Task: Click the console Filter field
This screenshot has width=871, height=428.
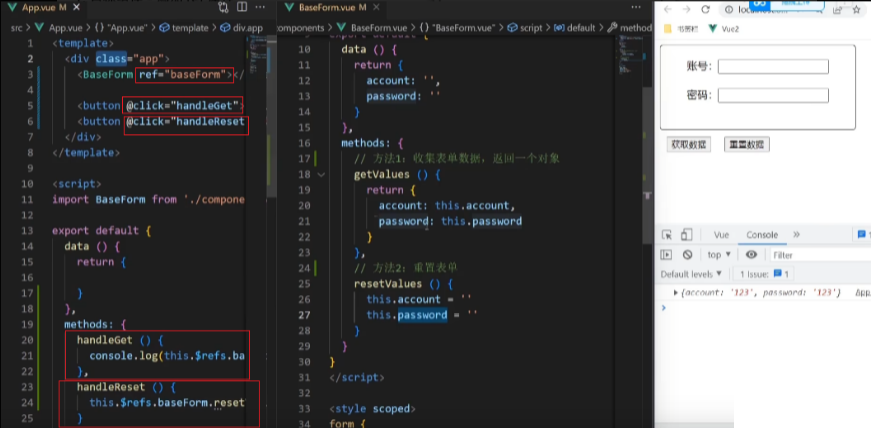Action: (x=820, y=255)
